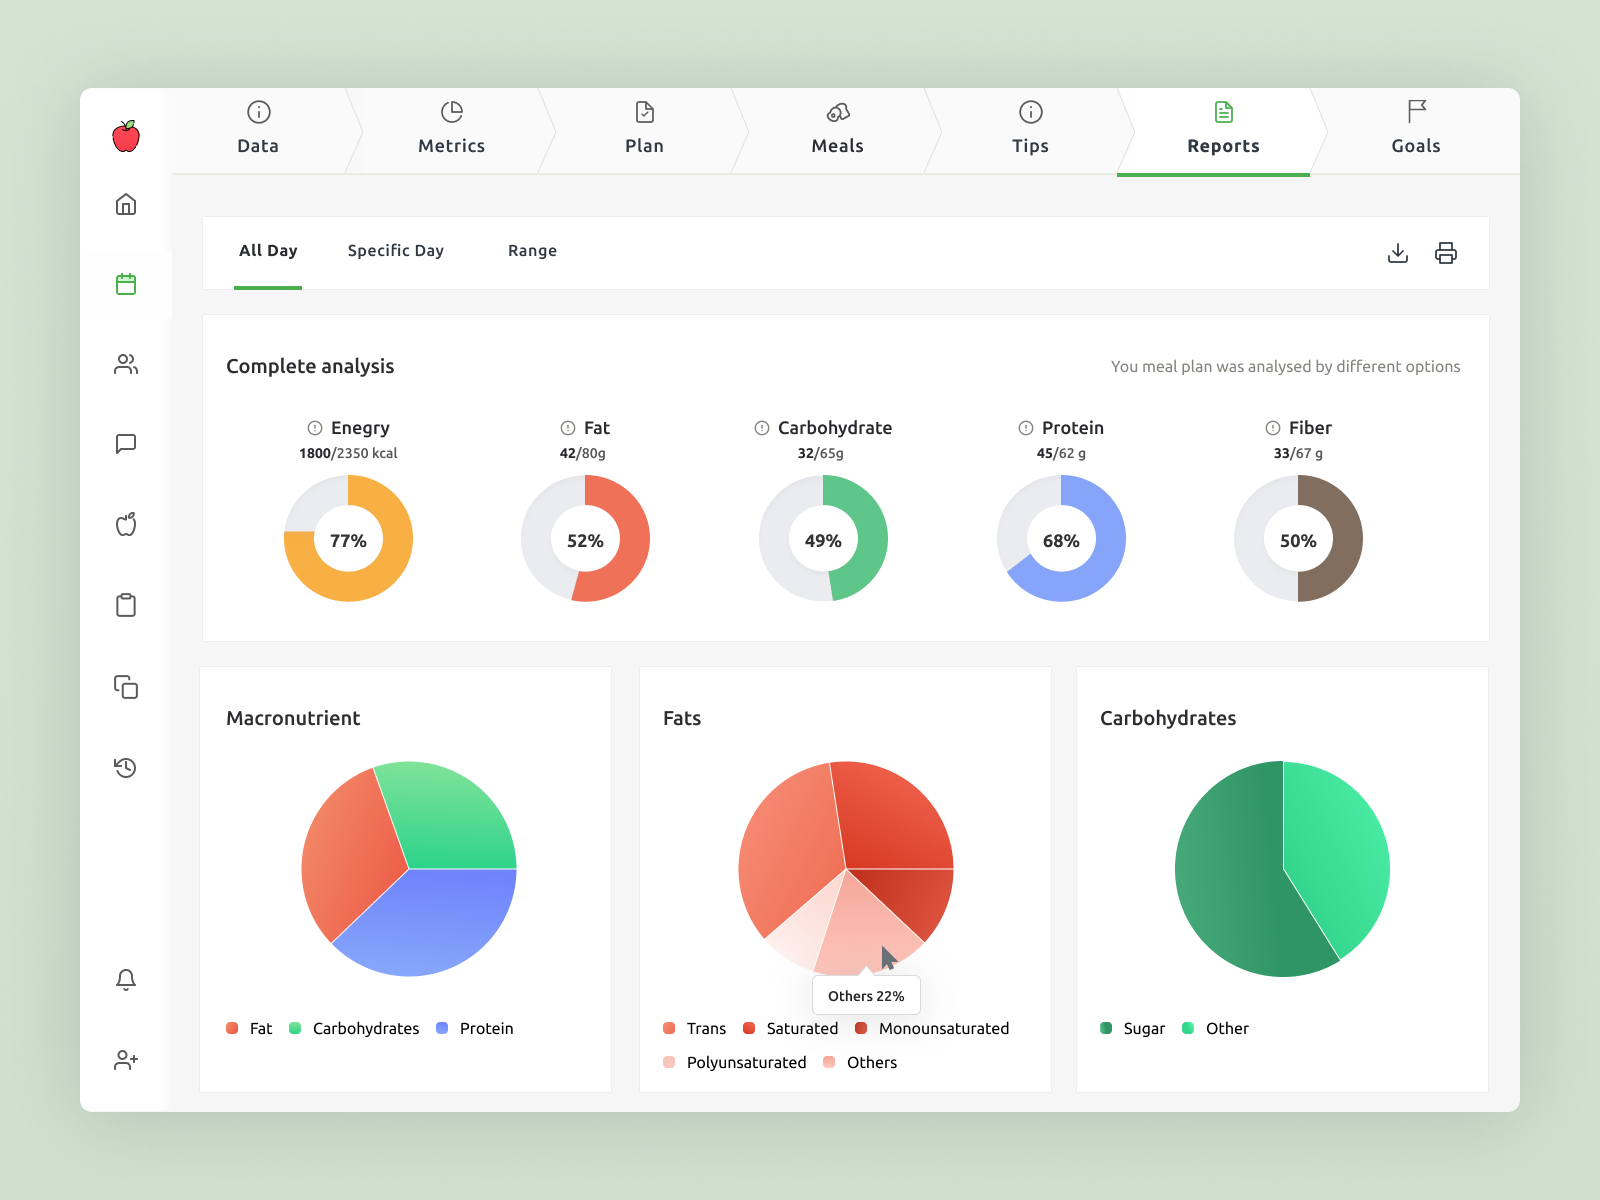Click the info icon beside Protein
The height and width of the screenshot is (1200, 1600).
[1026, 428]
